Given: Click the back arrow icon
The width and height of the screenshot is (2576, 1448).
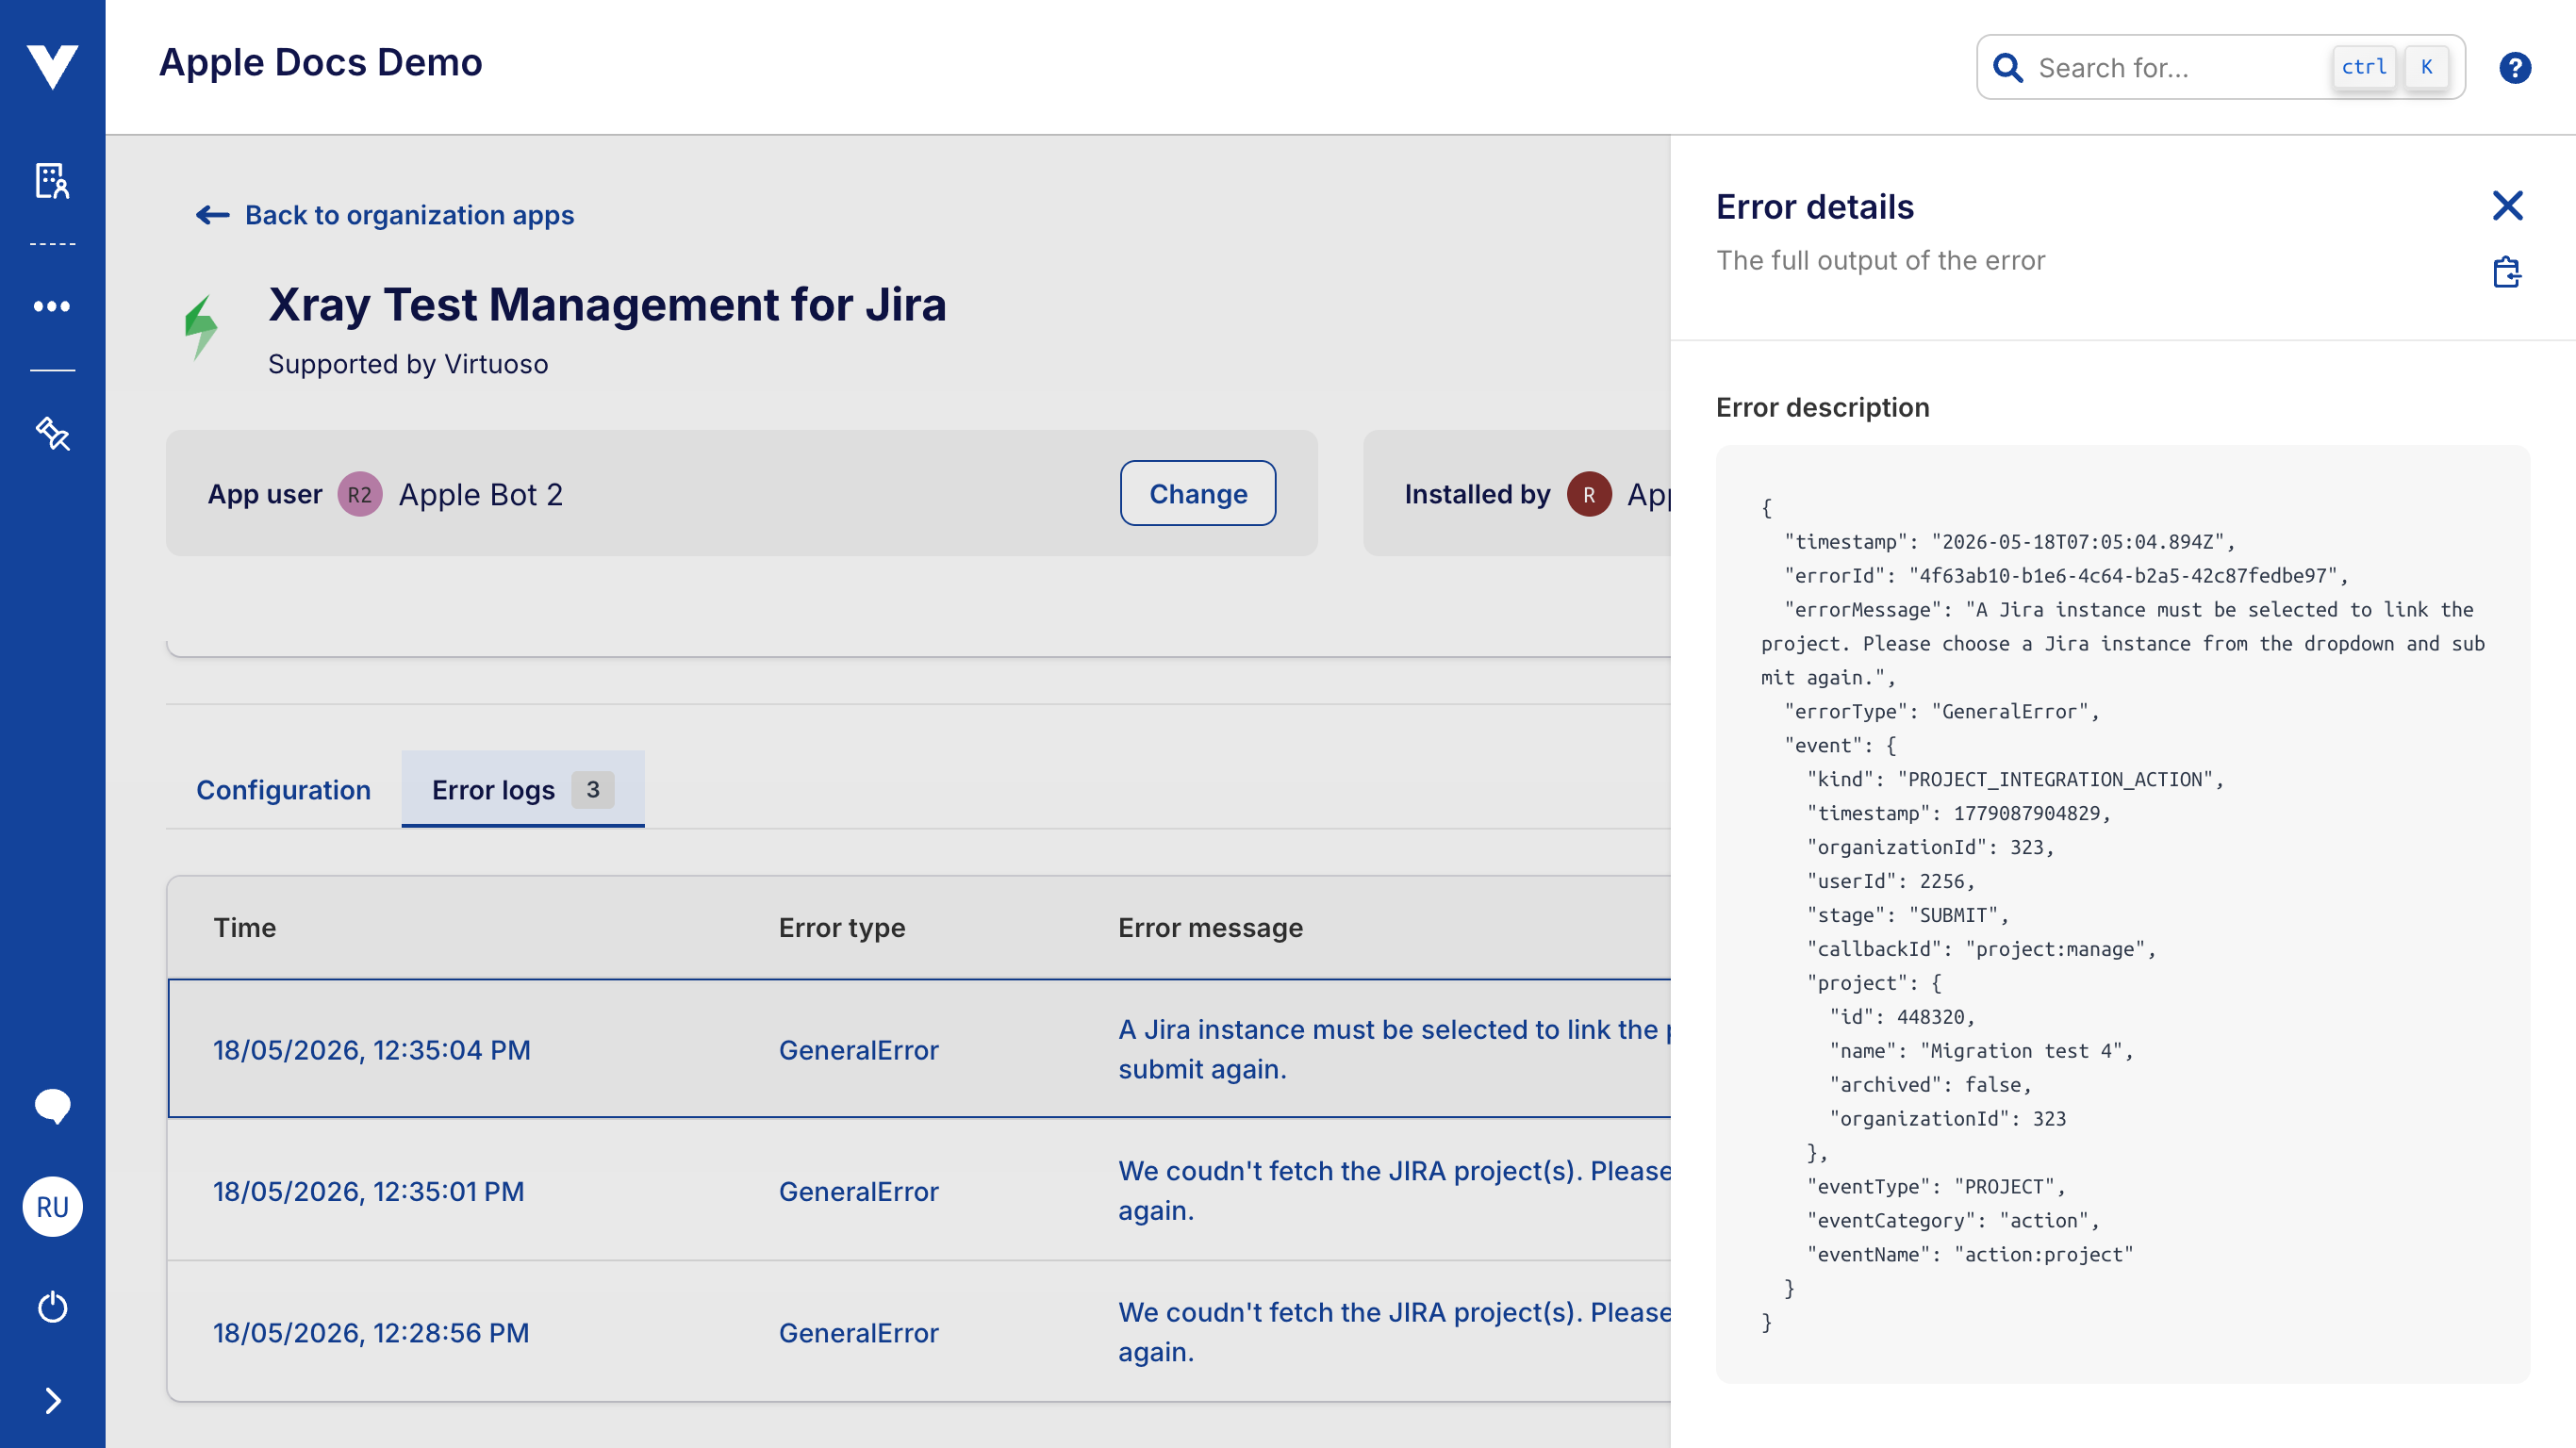Looking at the screenshot, I should click(x=212, y=215).
